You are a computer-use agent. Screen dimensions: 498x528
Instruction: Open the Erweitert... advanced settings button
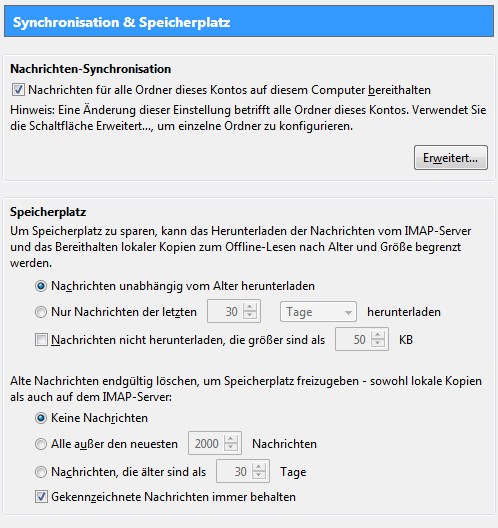pos(451,158)
